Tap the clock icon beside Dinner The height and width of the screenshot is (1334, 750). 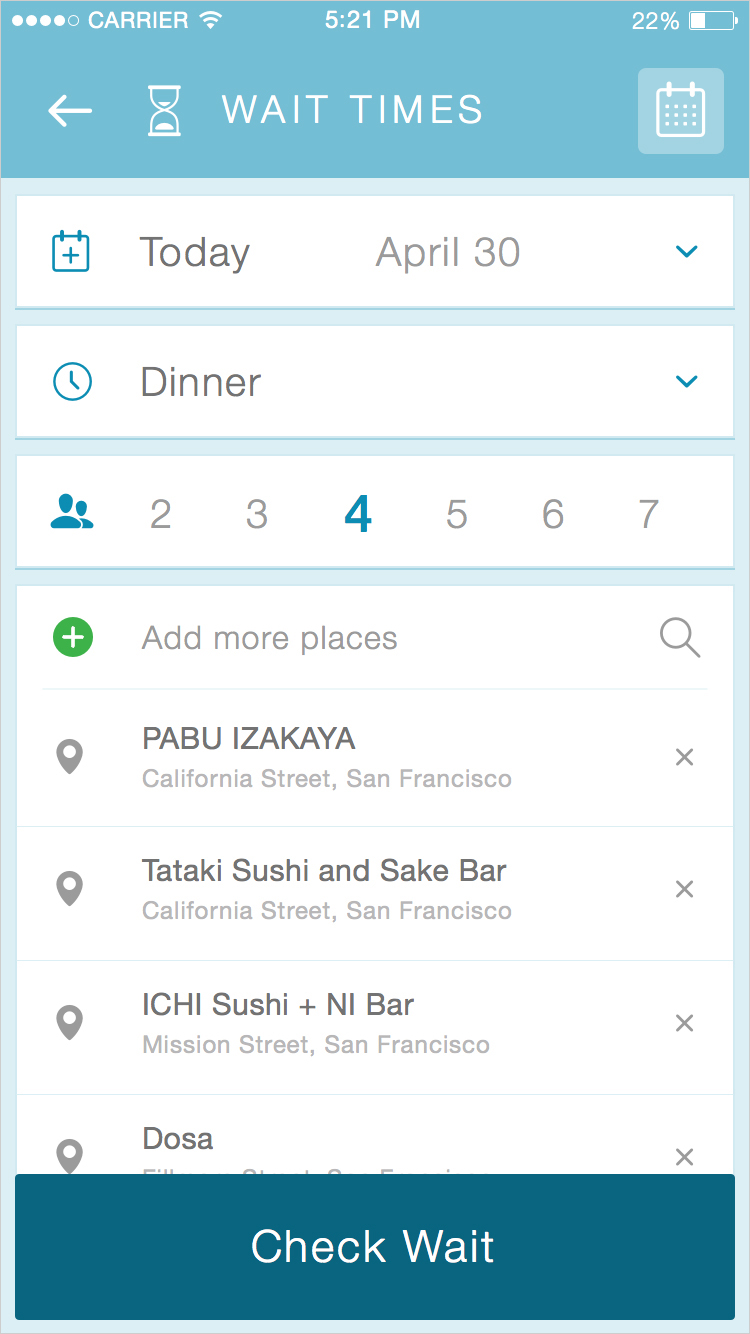tap(72, 381)
